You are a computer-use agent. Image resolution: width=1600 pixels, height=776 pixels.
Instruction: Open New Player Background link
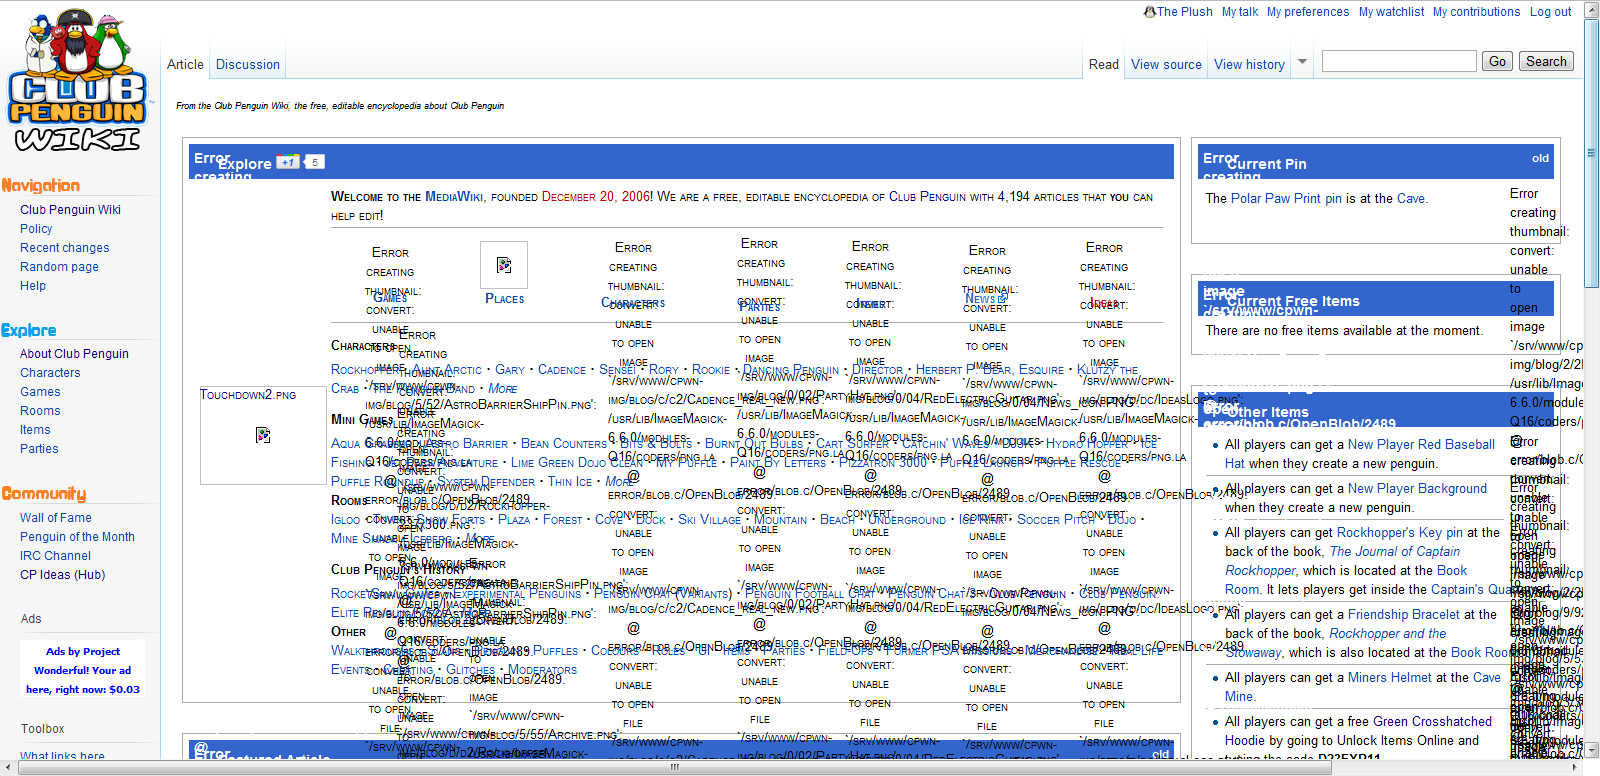pos(1417,489)
